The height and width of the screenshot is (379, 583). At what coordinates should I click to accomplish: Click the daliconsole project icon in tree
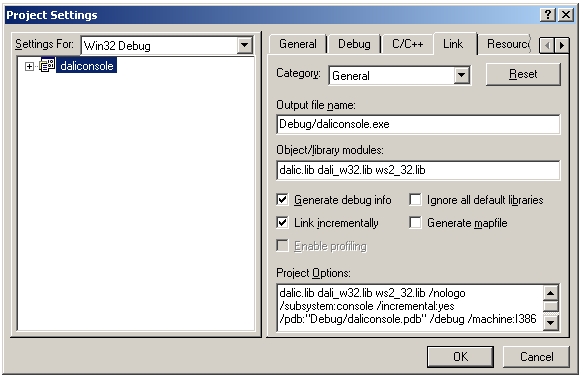[47, 65]
